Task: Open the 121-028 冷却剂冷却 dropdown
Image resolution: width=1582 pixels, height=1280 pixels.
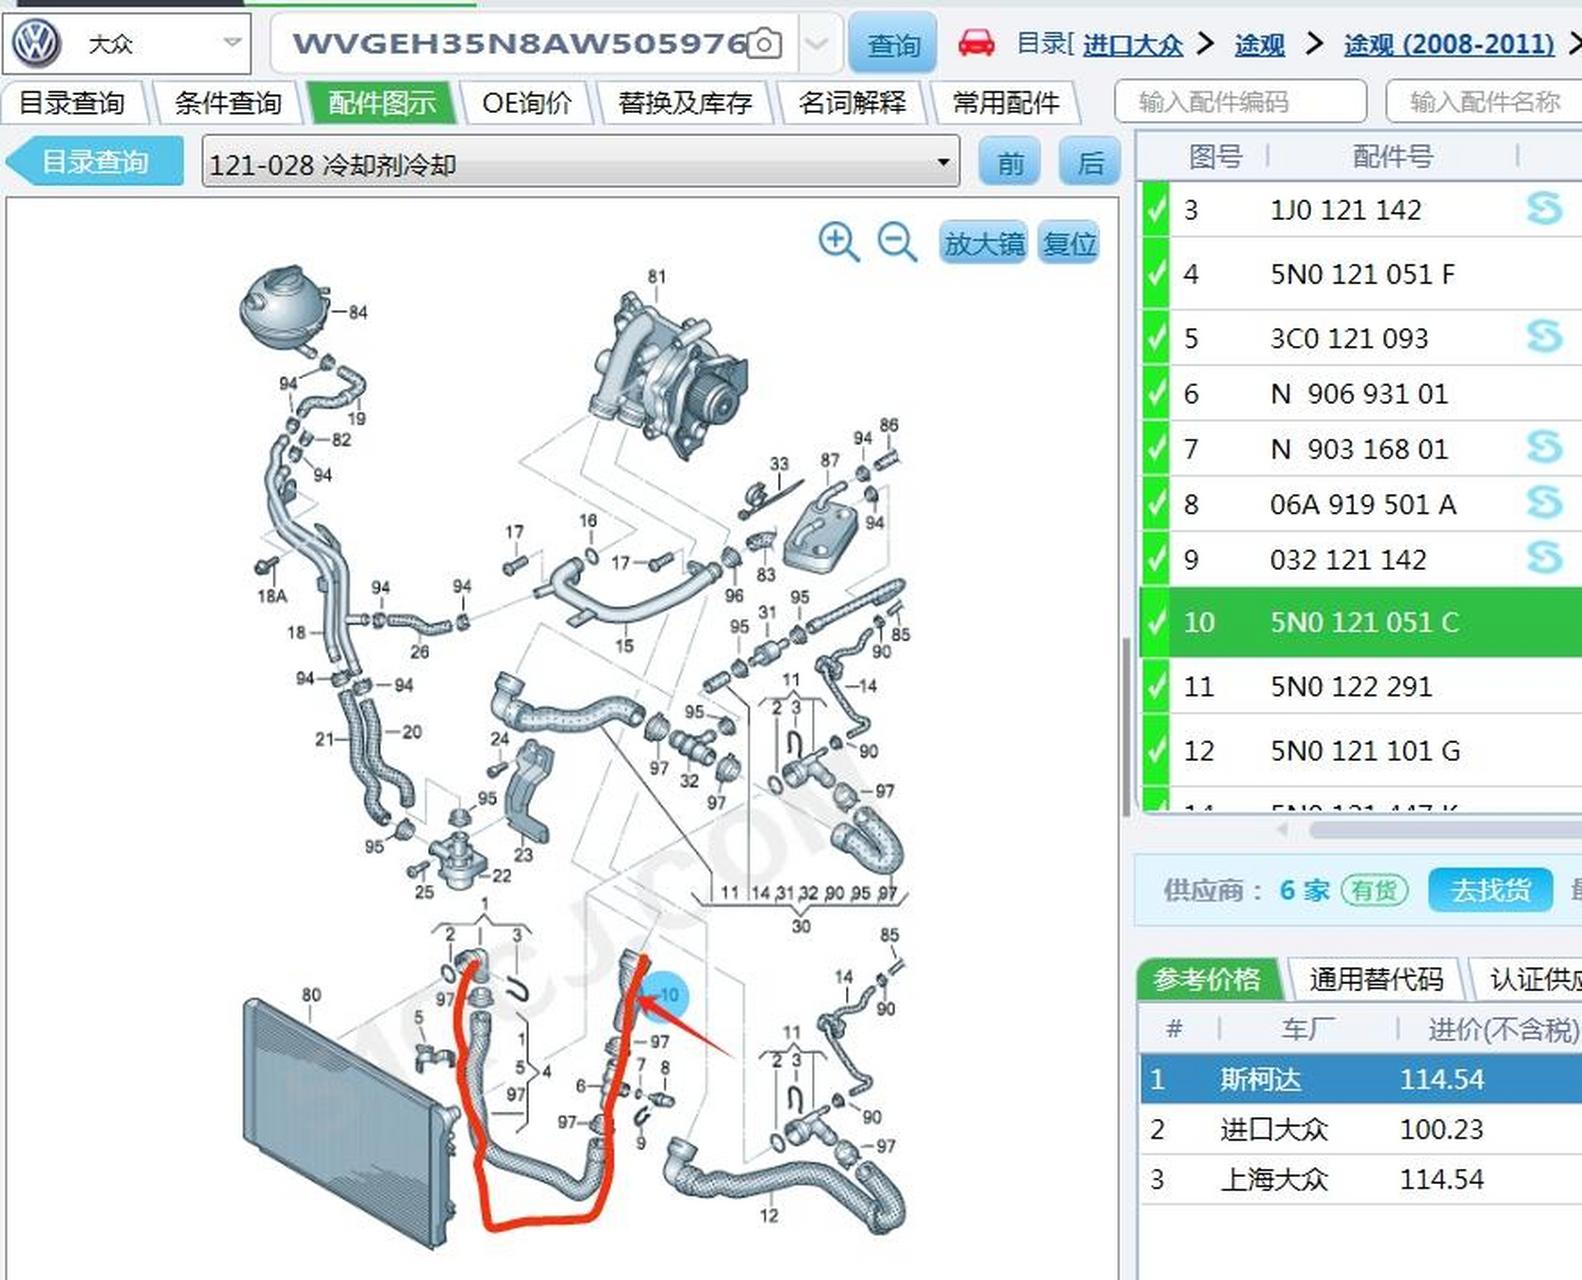Action: point(580,163)
